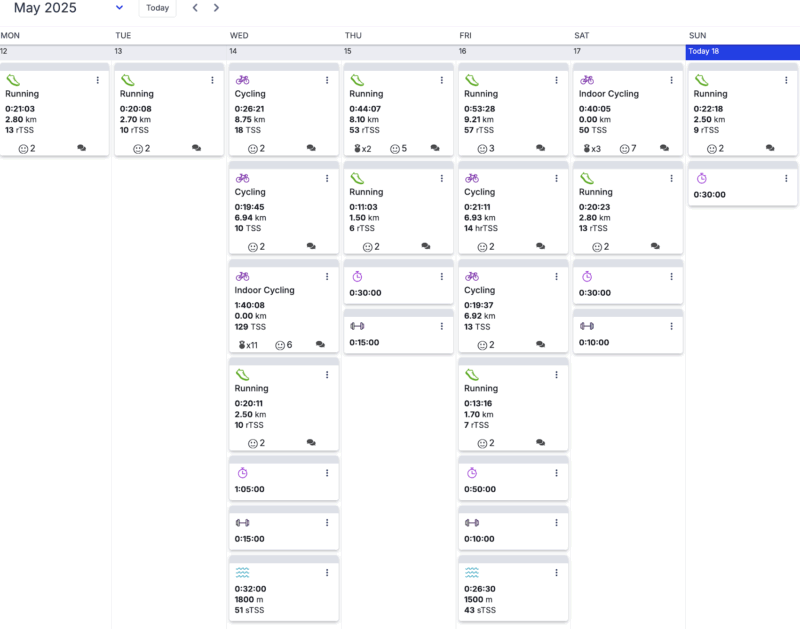Click the swim icon on Wednesday's 1800 m workout

[242, 572]
